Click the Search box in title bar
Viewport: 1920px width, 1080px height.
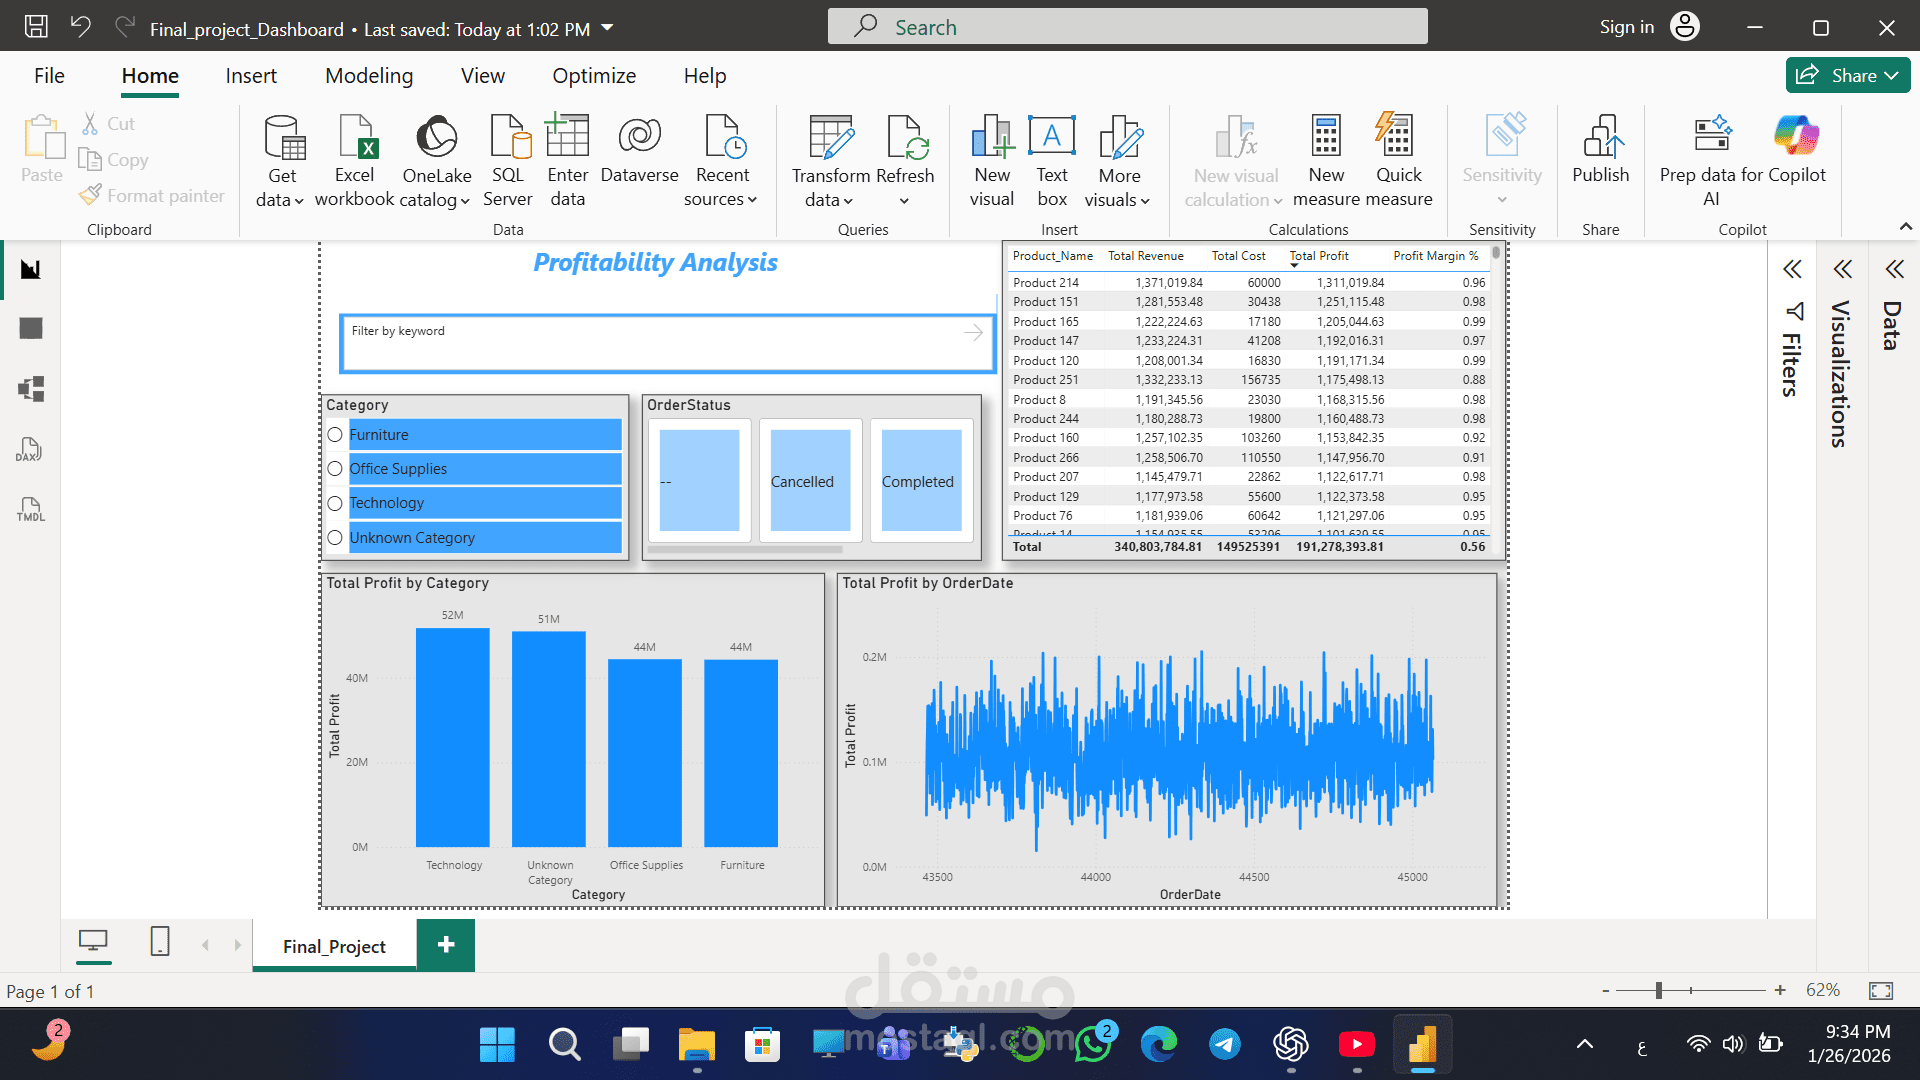tap(1127, 27)
